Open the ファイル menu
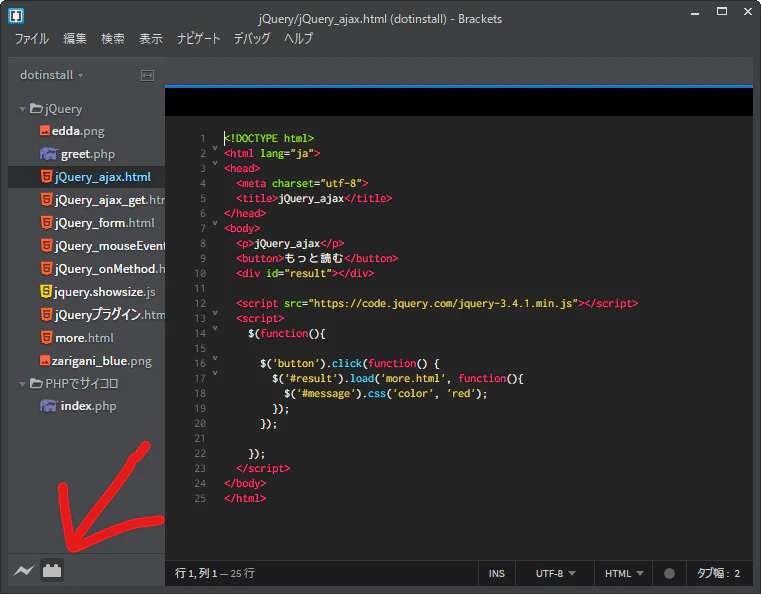Image resolution: width=761 pixels, height=594 pixels. pyautogui.click(x=32, y=39)
